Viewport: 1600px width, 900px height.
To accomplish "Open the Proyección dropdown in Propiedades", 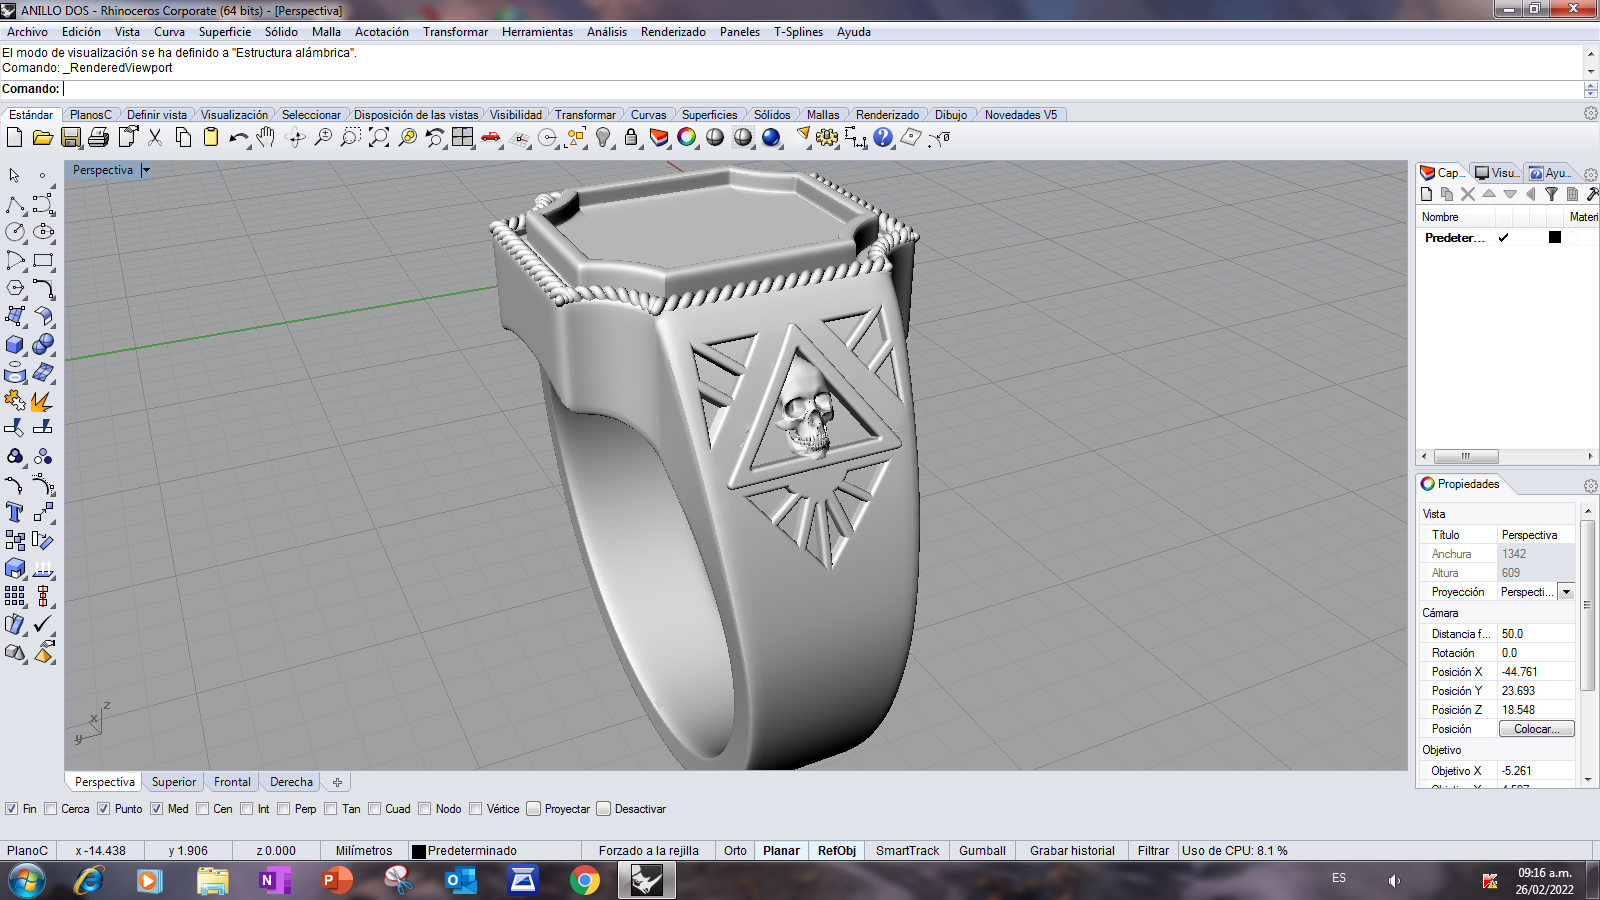I will (1565, 591).
